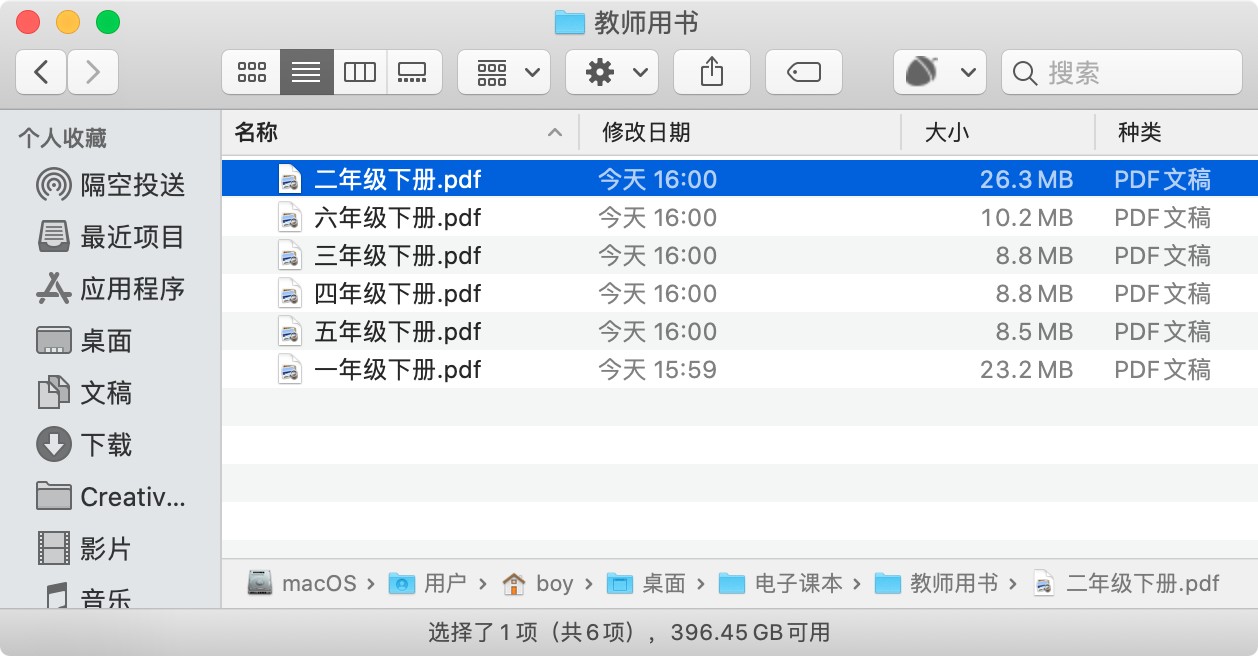This screenshot has width=1258, height=656.
Task: Click the back navigation arrow
Action: point(41,72)
